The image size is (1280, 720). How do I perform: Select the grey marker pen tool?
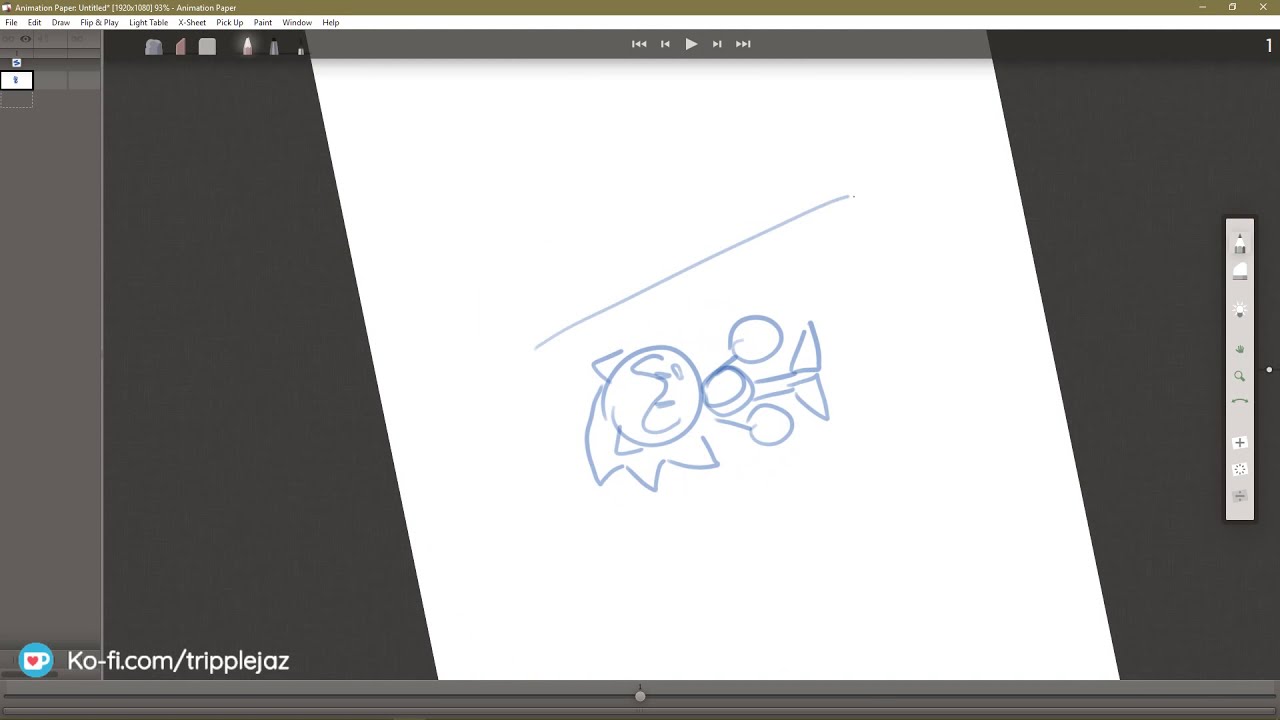(x=274, y=46)
